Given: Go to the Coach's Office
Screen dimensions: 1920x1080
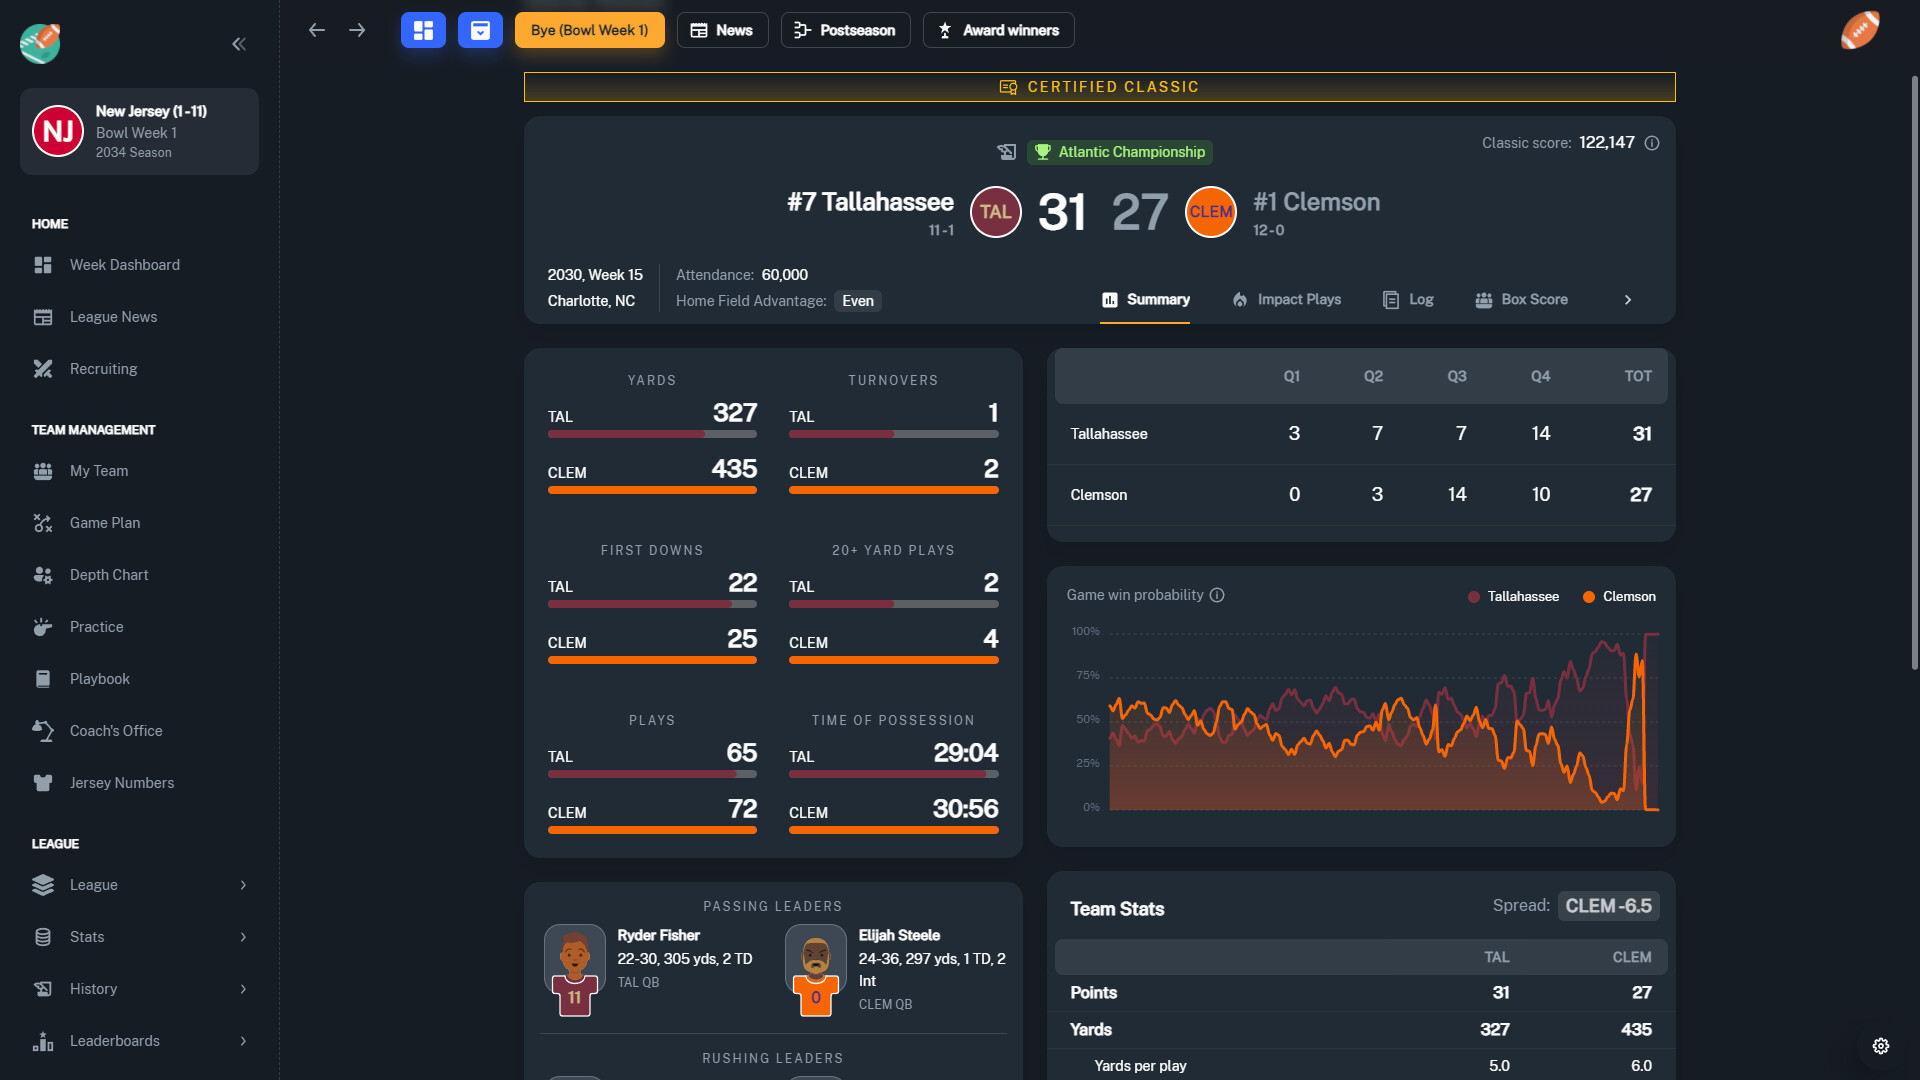Looking at the screenshot, I should coord(115,730).
